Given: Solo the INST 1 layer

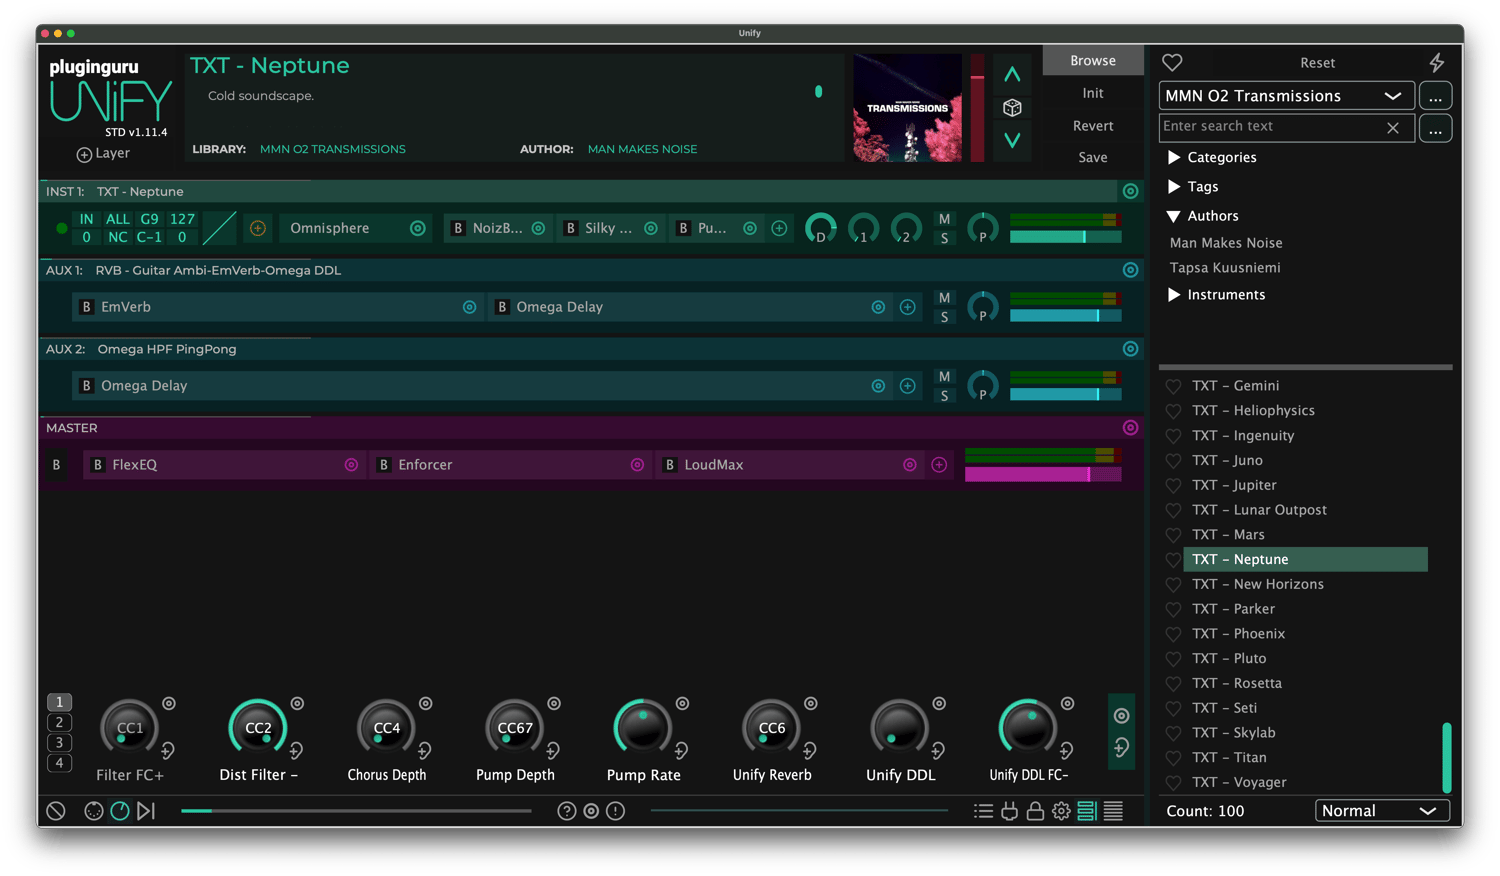Looking at the screenshot, I should pyautogui.click(x=944, y=238).
